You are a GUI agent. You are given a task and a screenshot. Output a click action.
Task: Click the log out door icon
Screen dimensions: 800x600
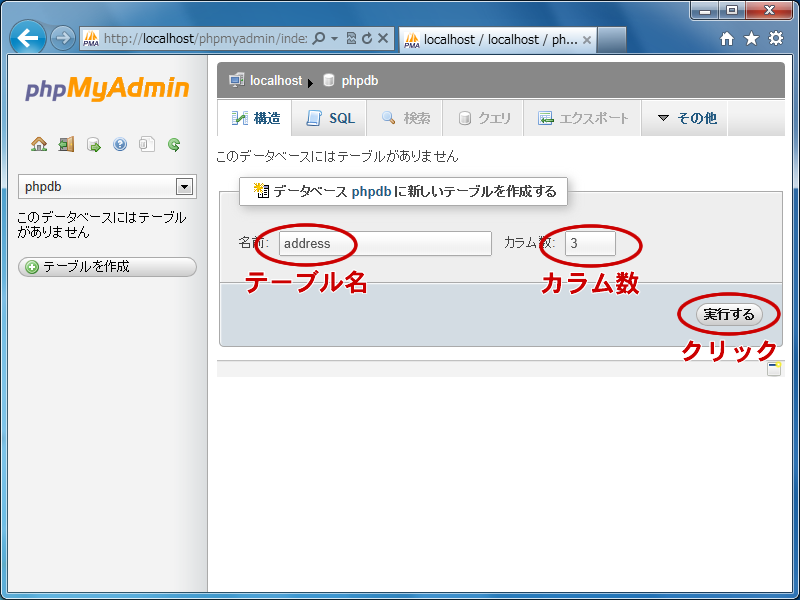coord(66,145)
